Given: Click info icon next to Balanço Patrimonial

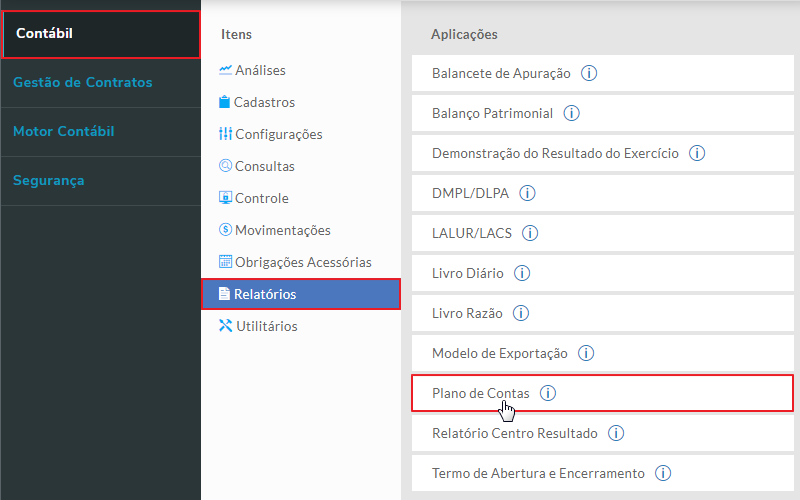Looking at the screenshot, I should (572, 113).
